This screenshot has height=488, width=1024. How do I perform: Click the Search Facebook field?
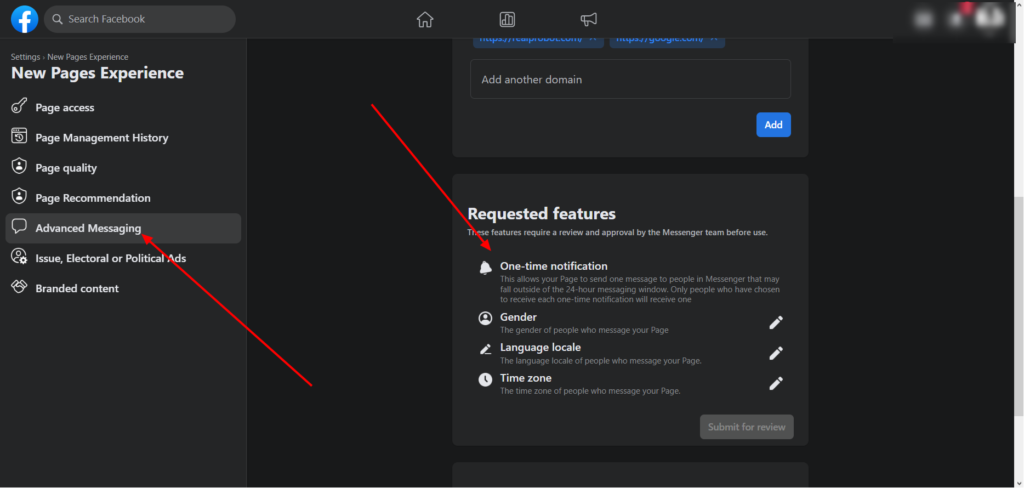point(140,19)
